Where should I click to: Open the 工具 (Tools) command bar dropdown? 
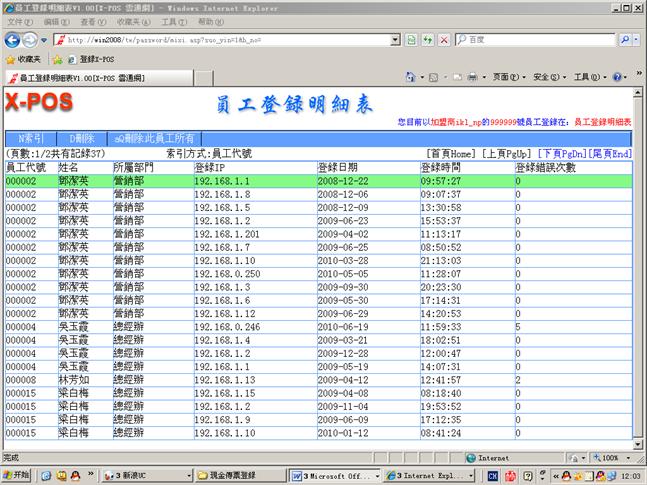pyautogui.click(x=586, y=77)
